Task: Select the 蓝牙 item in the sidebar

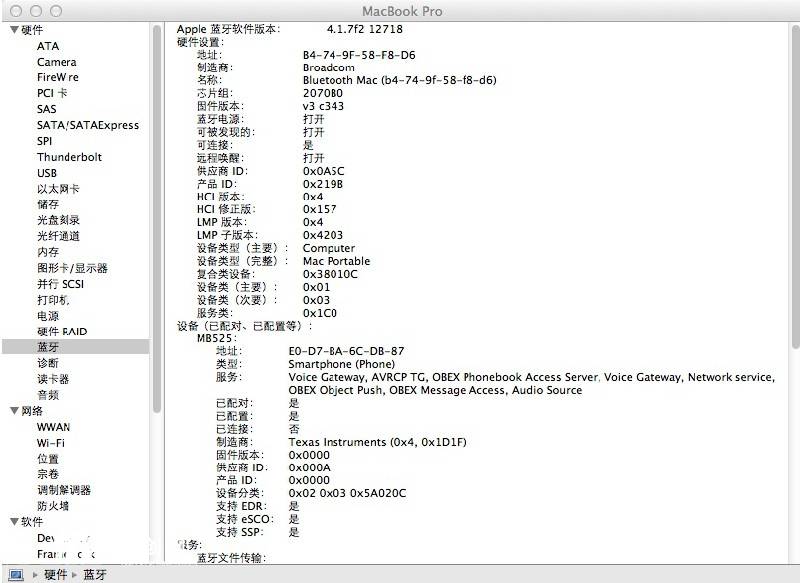Action: pyautogui.click(x=48, y=347)
